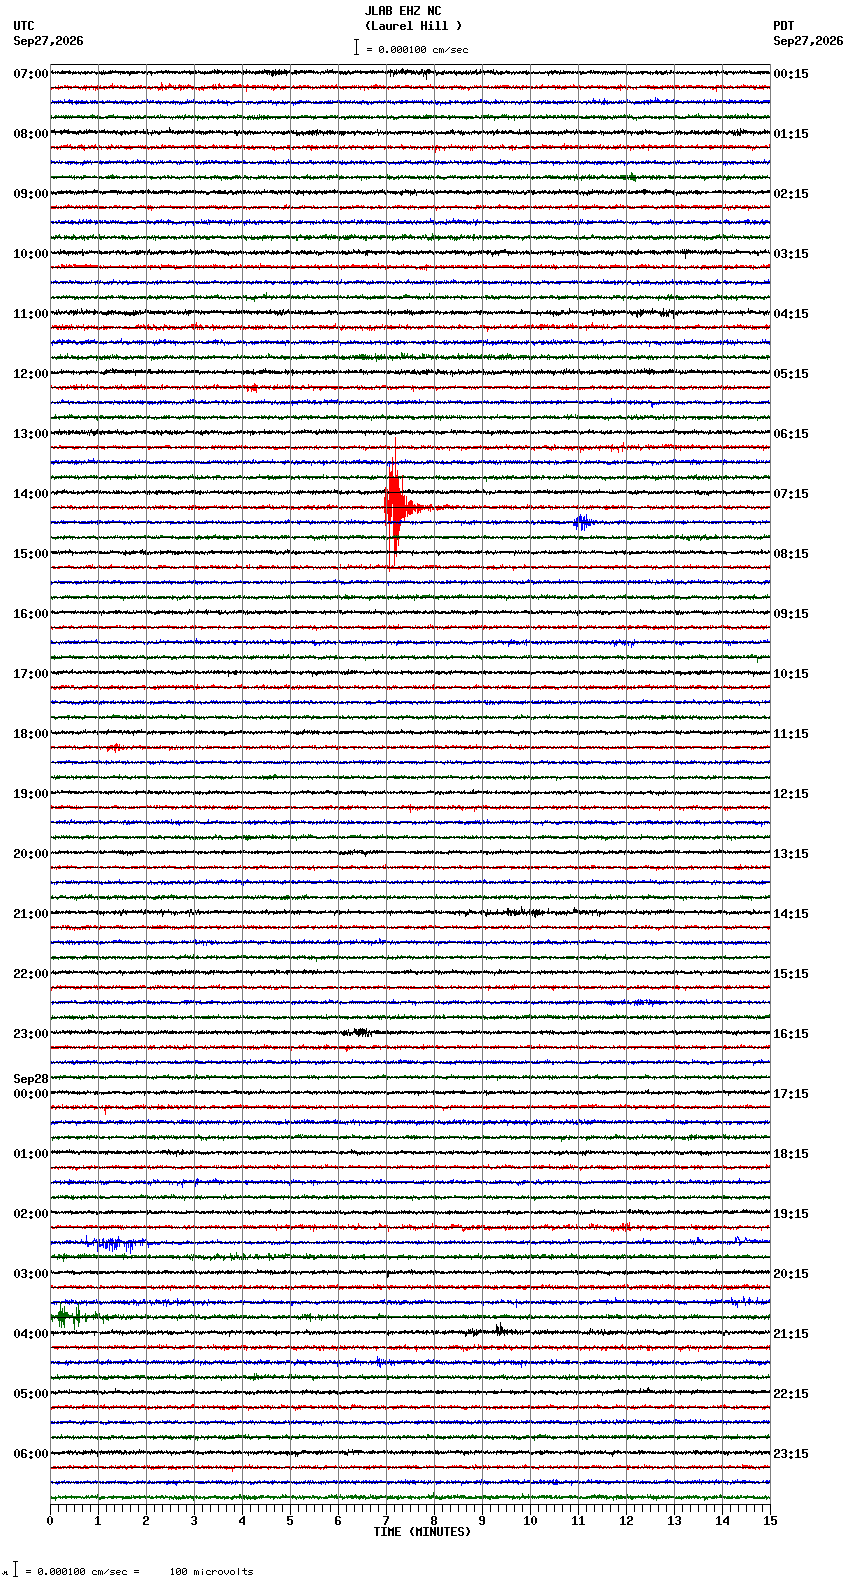Click the 18:00 UTC row label
The height and width of the screenshot is (1584, 850).
tap(31, 734)
